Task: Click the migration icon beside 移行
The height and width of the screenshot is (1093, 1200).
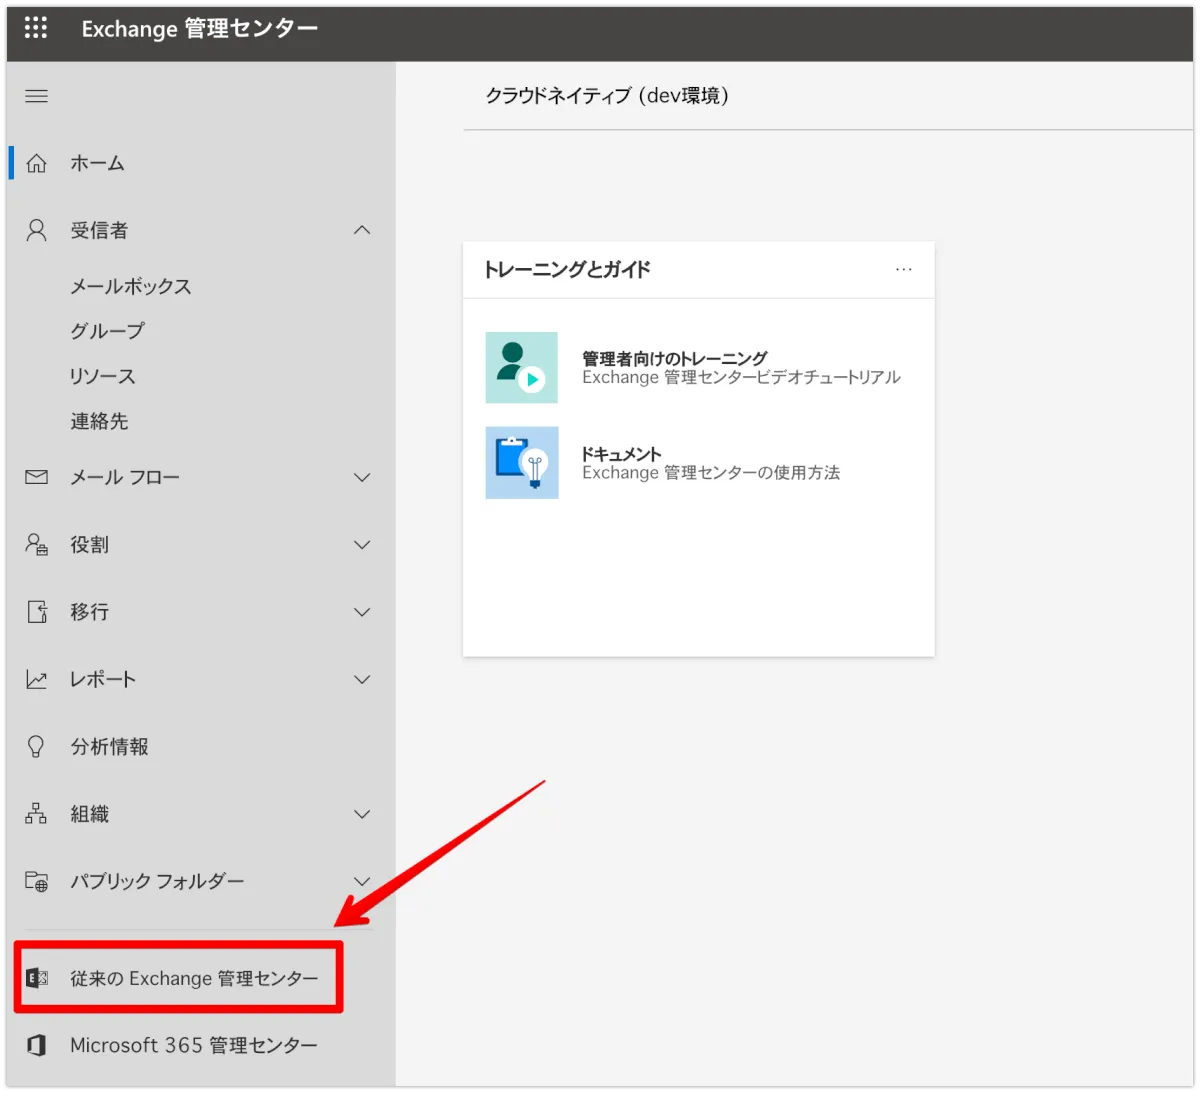Action: [36, 612]
